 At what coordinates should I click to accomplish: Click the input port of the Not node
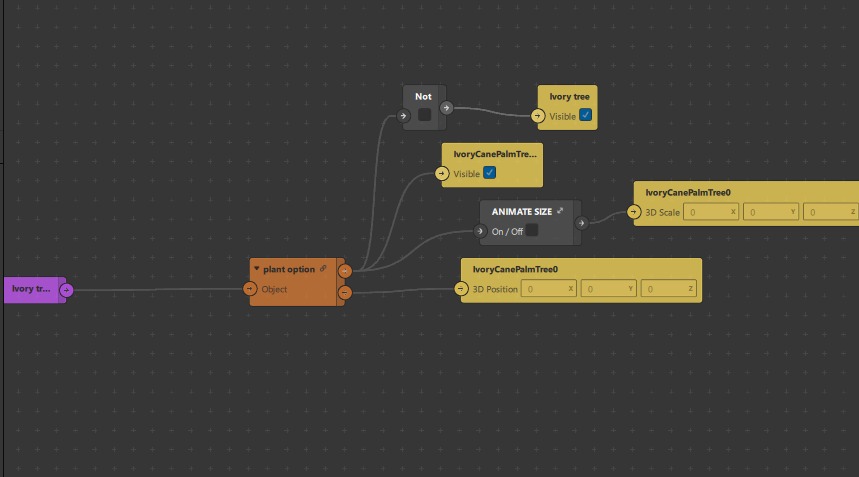tap(403, 116)
